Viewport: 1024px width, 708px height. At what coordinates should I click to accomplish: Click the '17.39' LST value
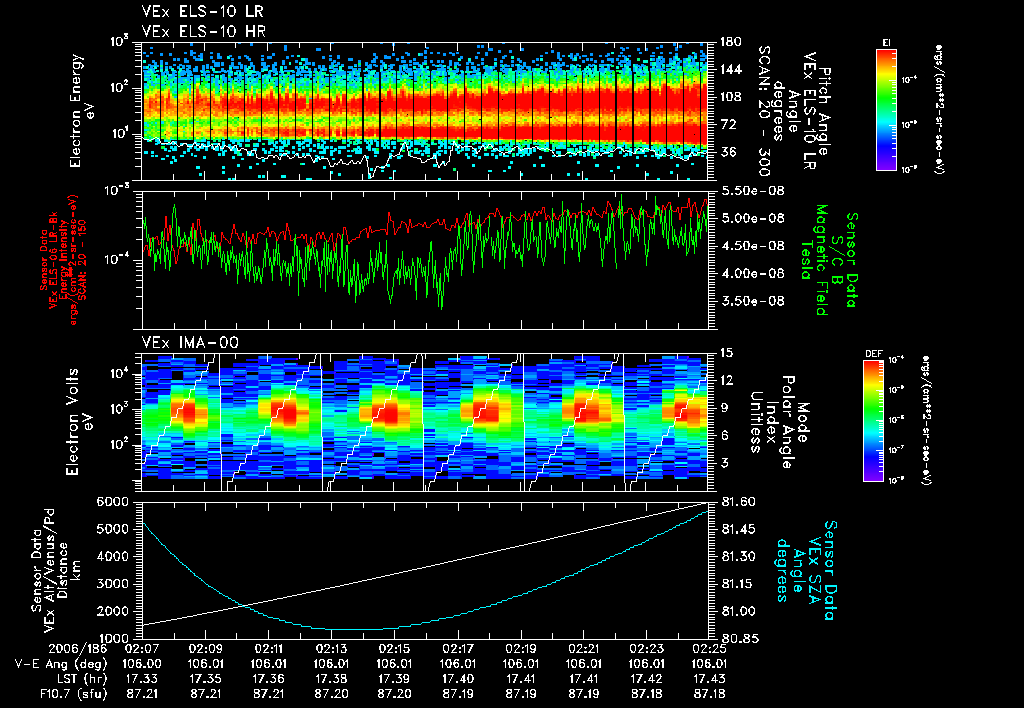coord(394,679)
